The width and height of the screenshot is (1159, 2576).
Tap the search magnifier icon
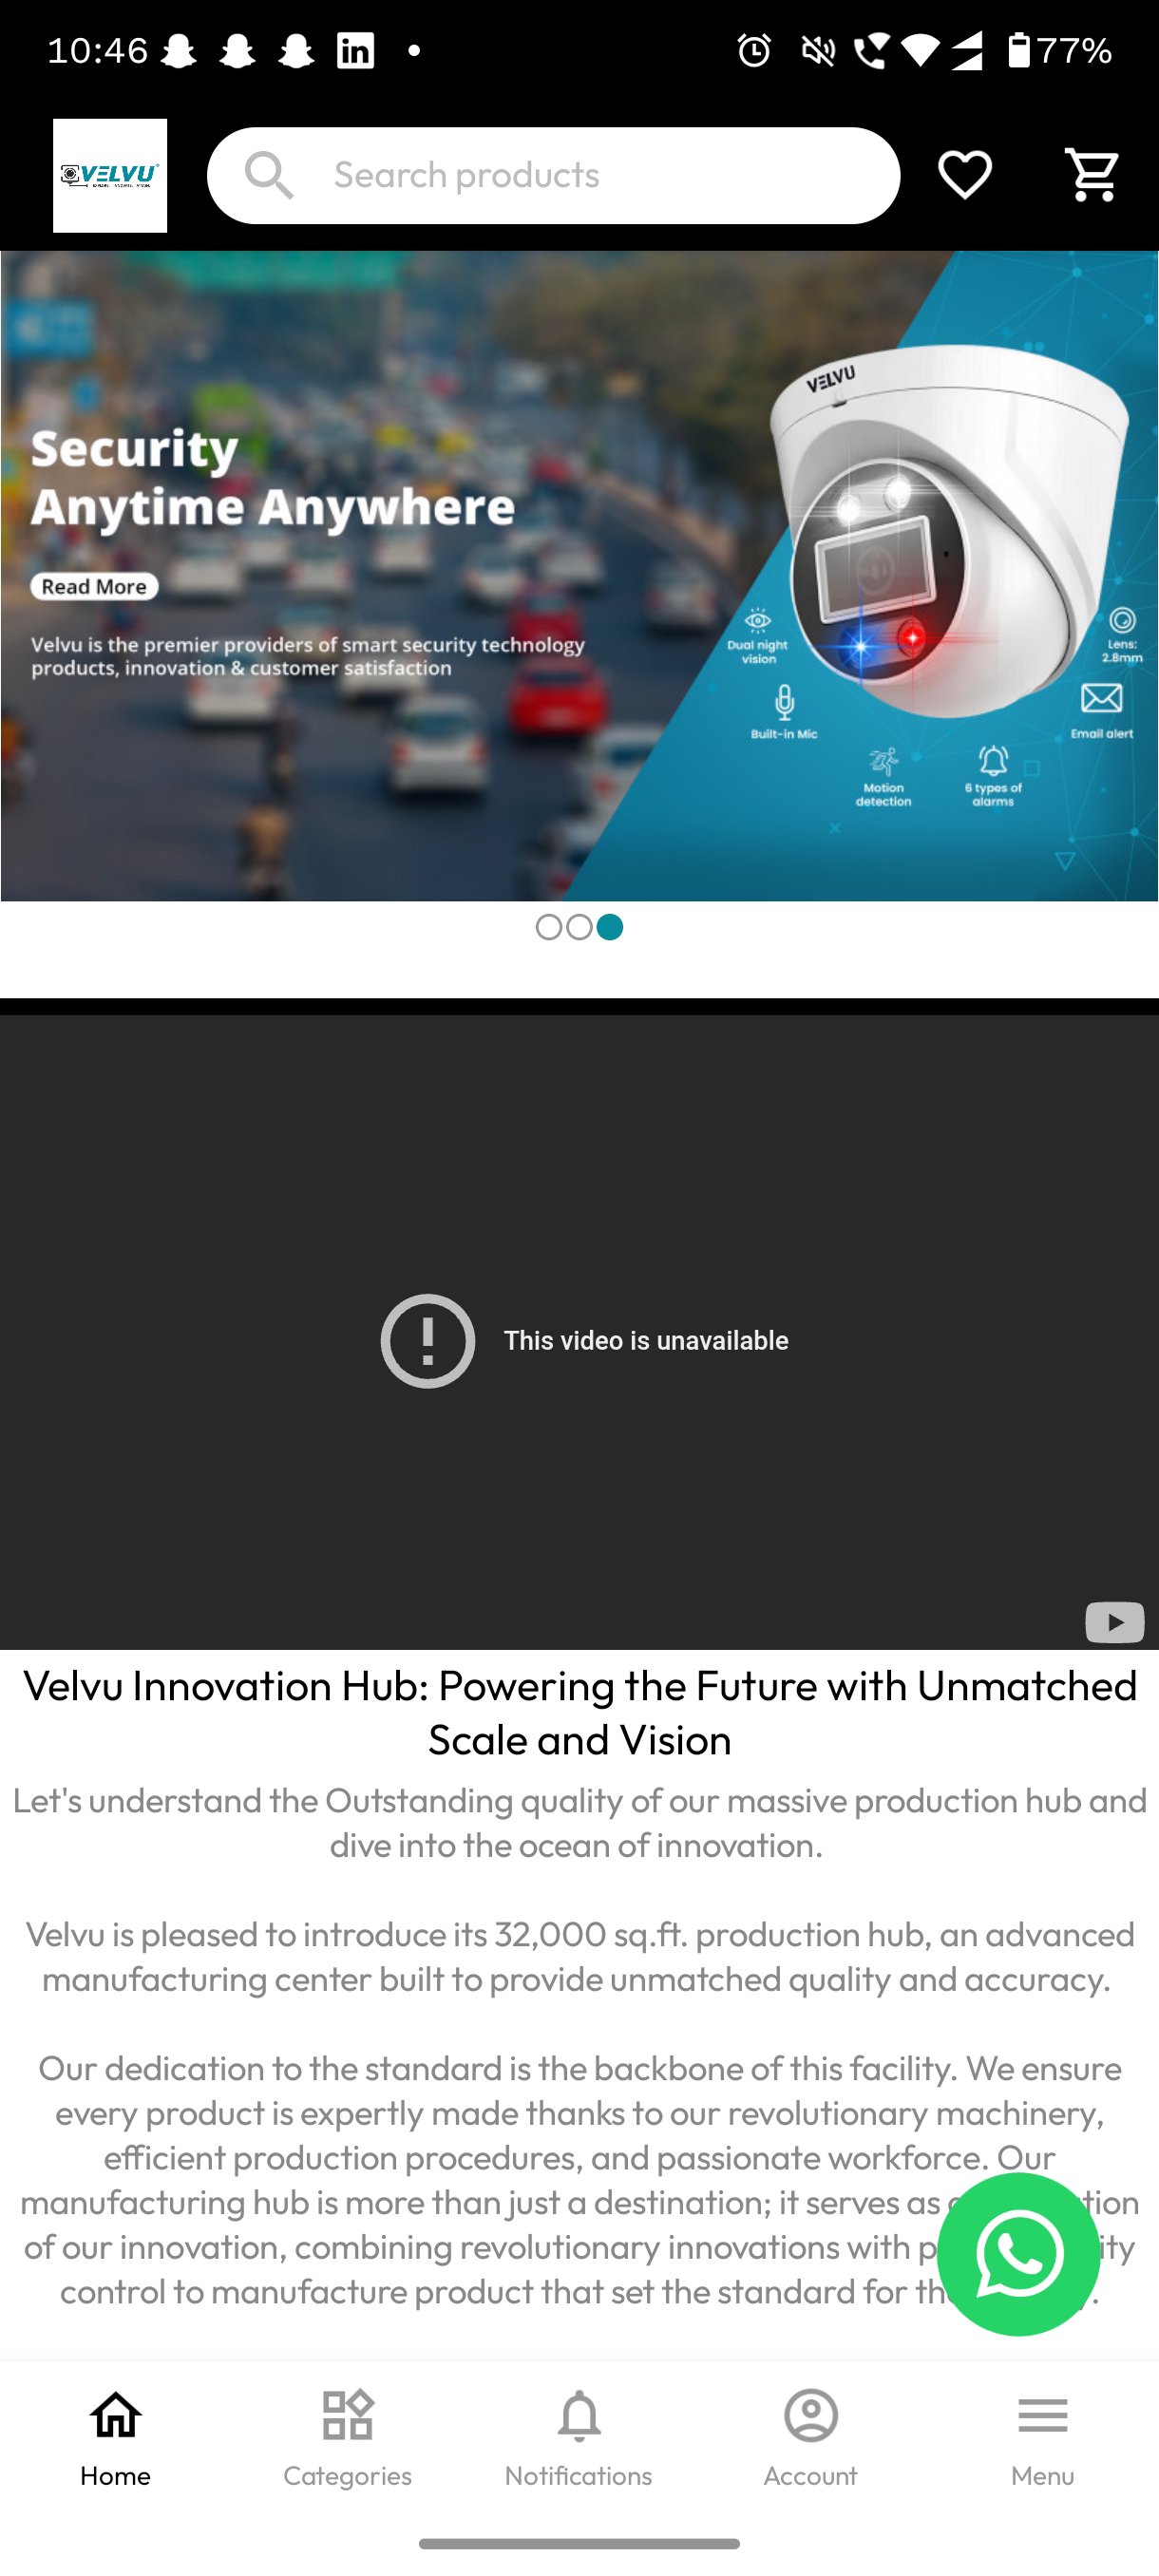click(x=269, y=175)
